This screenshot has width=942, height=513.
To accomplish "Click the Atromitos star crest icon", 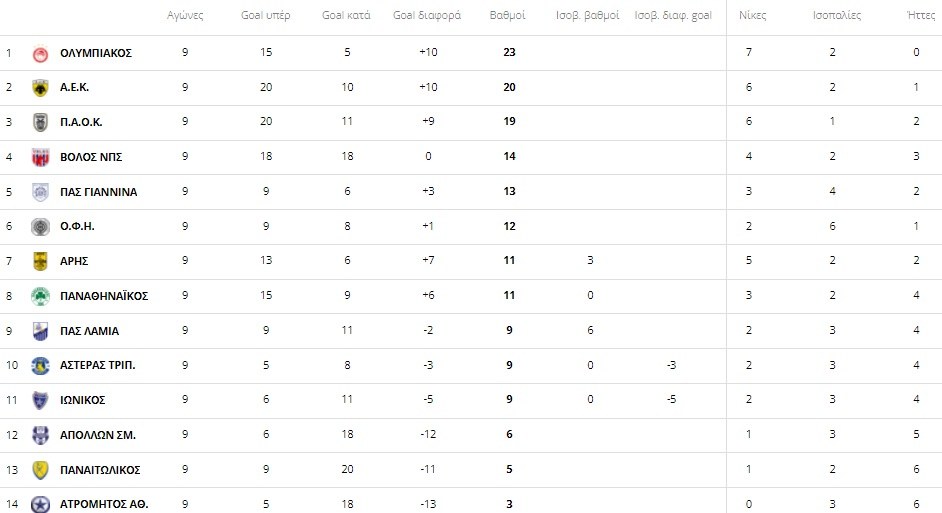I will point(40,504).
